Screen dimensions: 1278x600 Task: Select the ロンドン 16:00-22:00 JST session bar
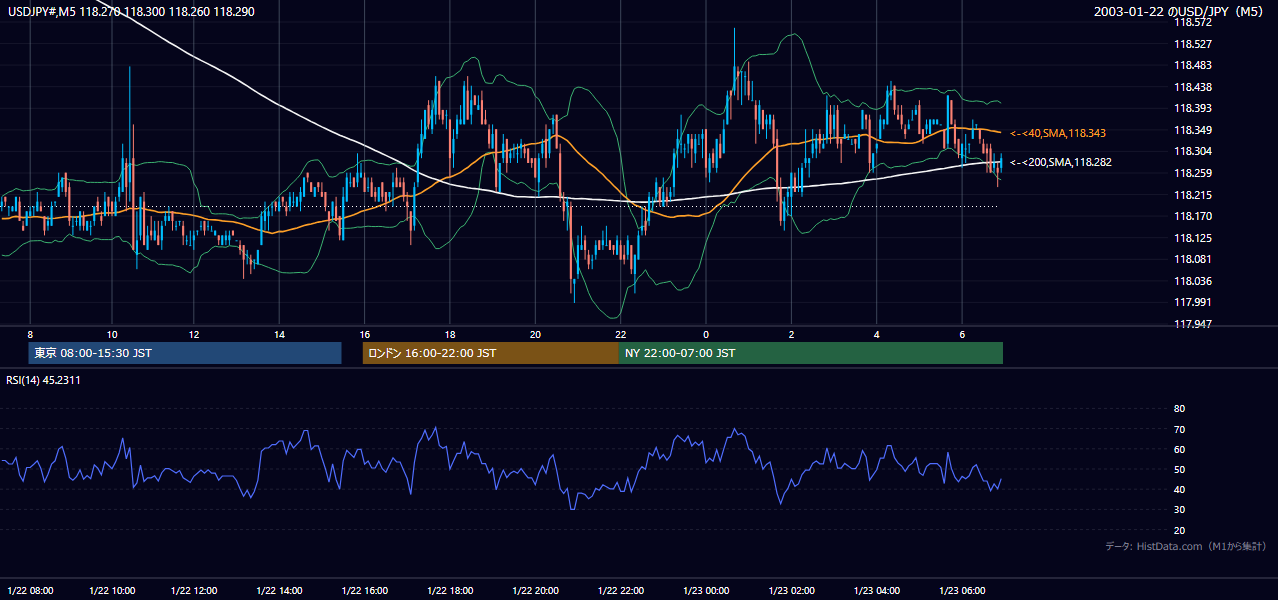(x=490, y=353)
